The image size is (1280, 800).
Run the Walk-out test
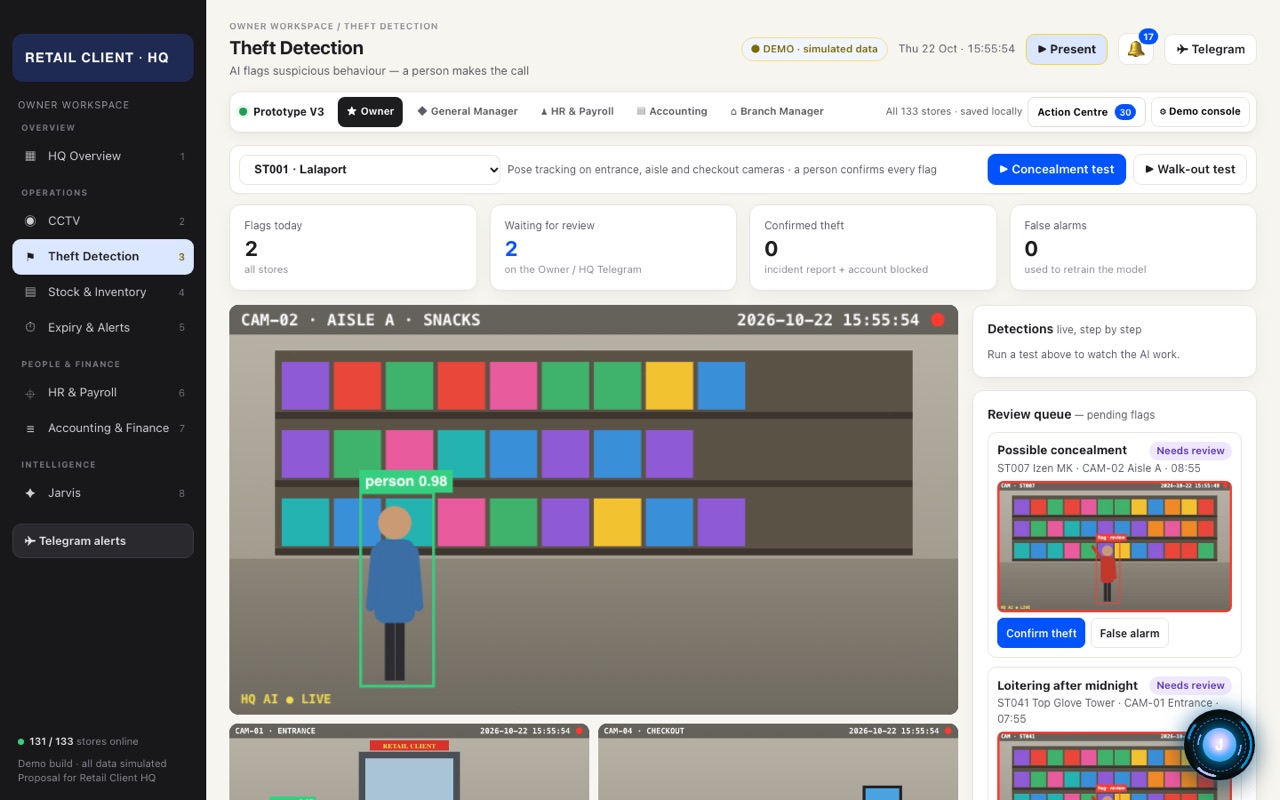tap(1190, 170)
